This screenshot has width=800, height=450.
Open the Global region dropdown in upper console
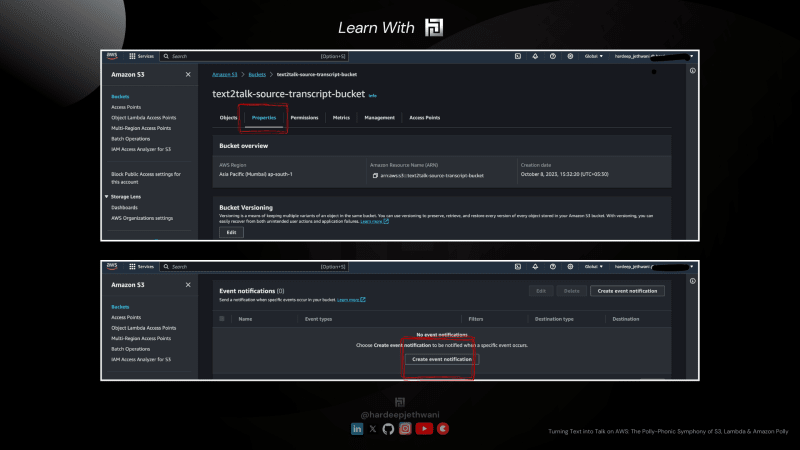coord(593,56)
